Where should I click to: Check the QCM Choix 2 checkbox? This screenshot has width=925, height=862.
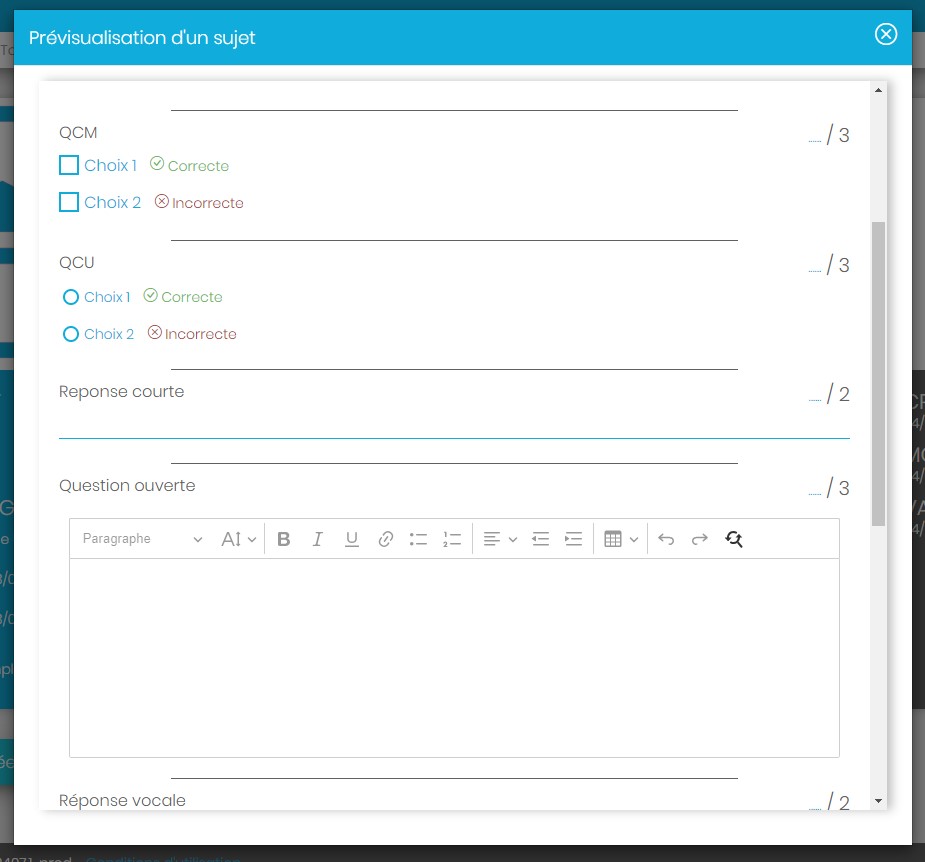[x=69, y=202]
